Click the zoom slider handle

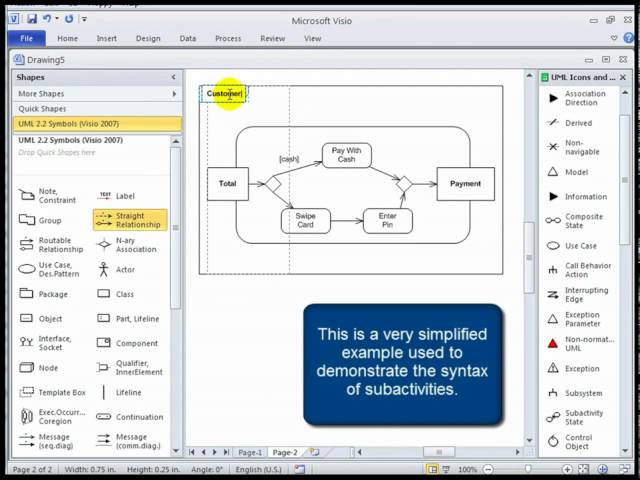(x=528, y=469)
